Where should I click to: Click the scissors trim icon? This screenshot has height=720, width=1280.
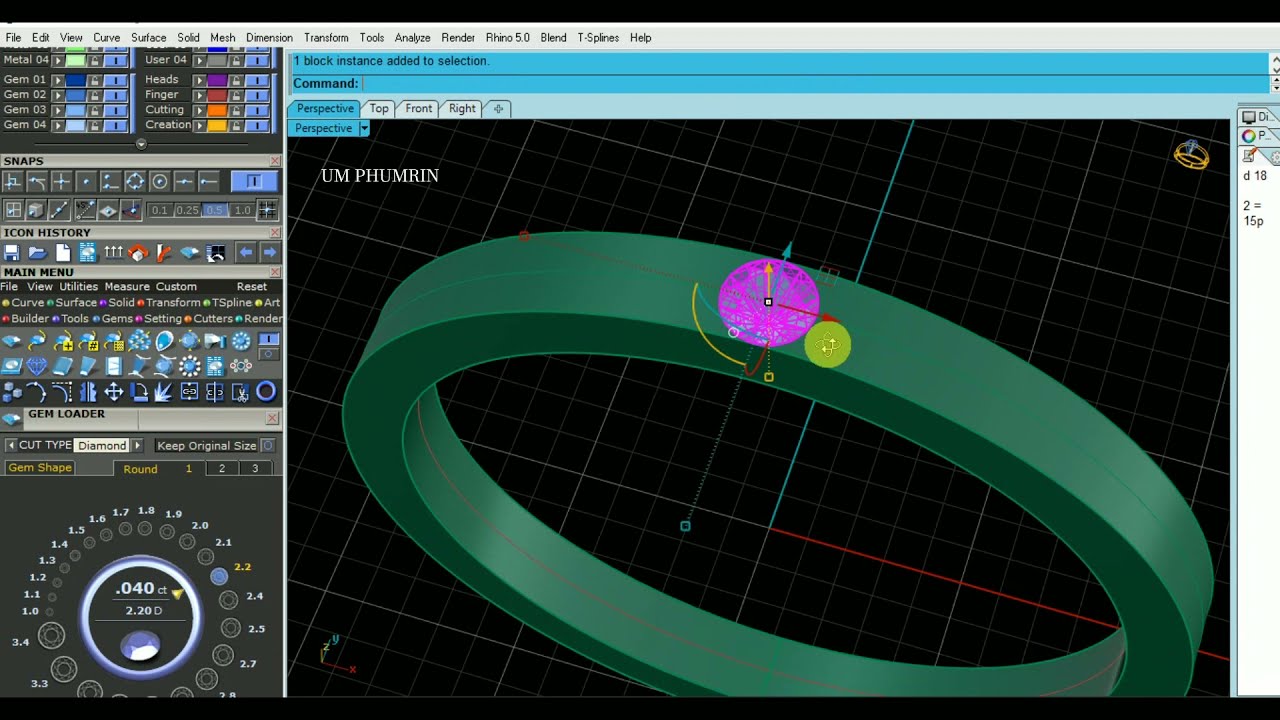click(x=239, y=391)
